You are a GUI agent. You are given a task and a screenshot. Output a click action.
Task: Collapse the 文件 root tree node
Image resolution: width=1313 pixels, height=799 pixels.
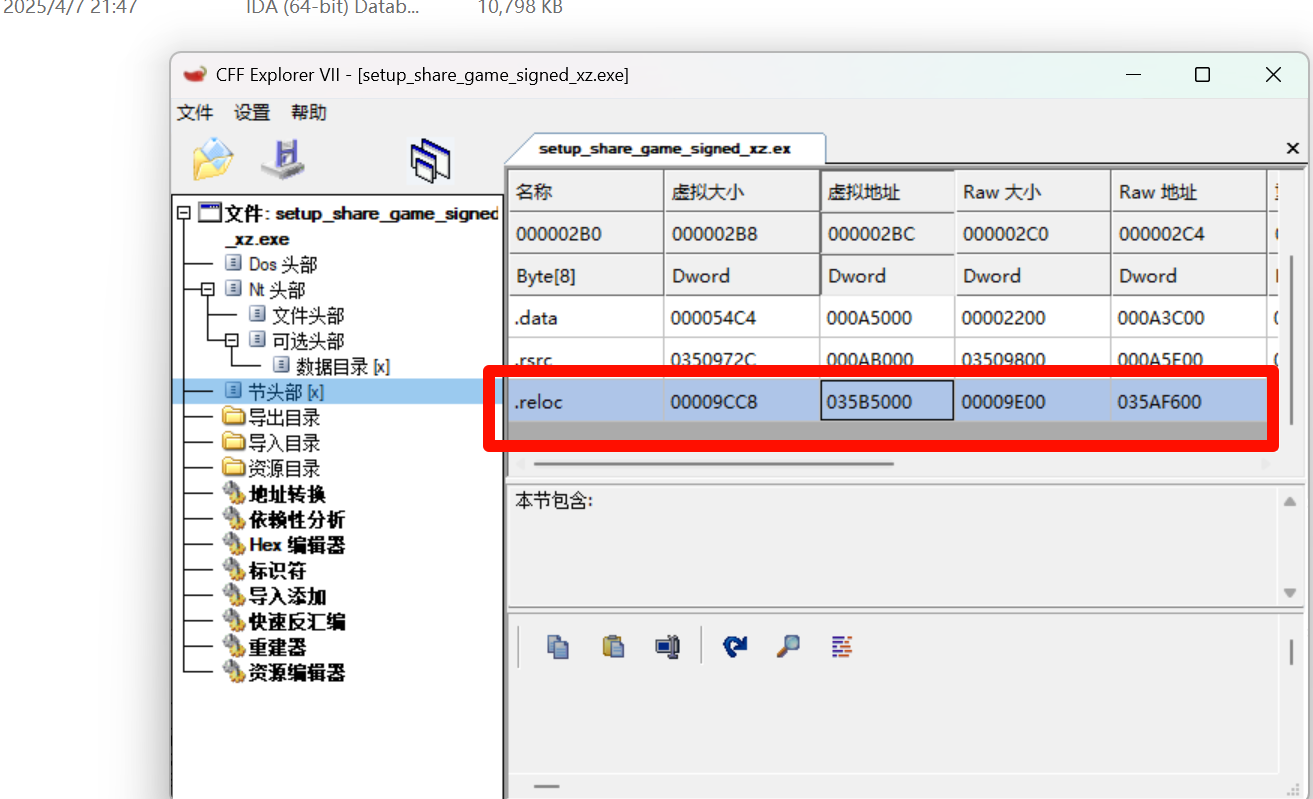pos(182,213)
